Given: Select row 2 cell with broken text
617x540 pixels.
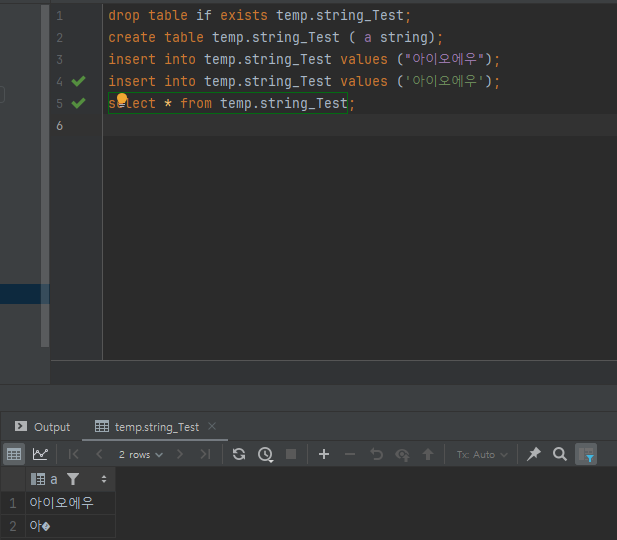Looking at the screenshot, I should 70,526.
